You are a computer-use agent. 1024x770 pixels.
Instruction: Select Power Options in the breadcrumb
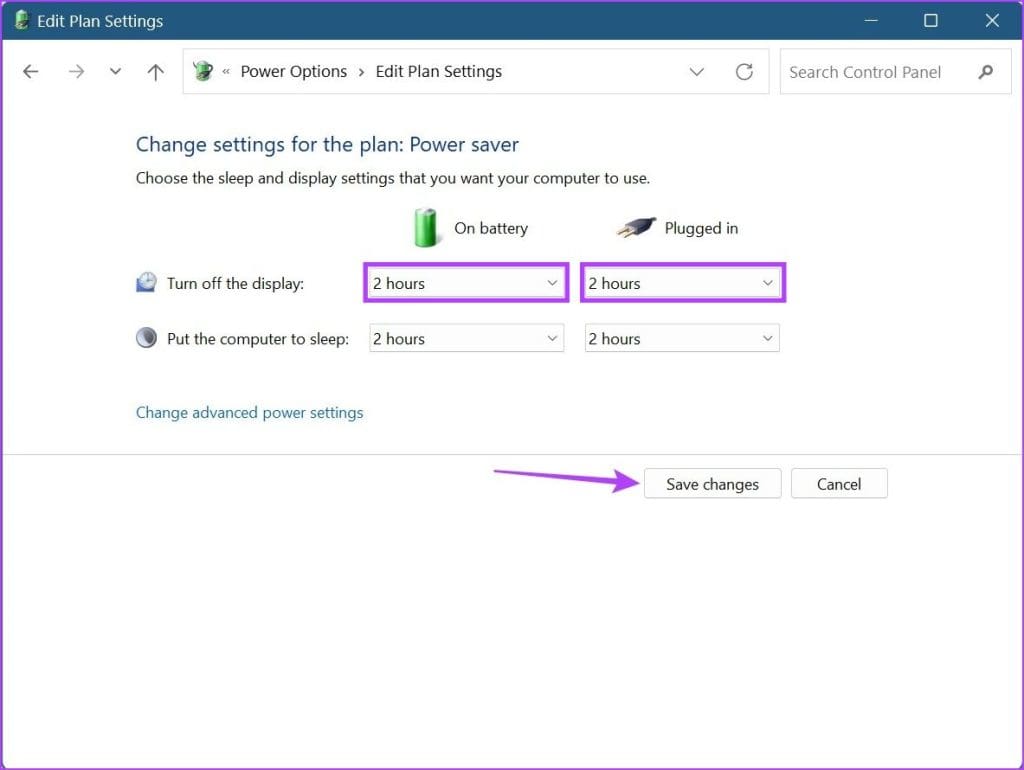(293, 71)
